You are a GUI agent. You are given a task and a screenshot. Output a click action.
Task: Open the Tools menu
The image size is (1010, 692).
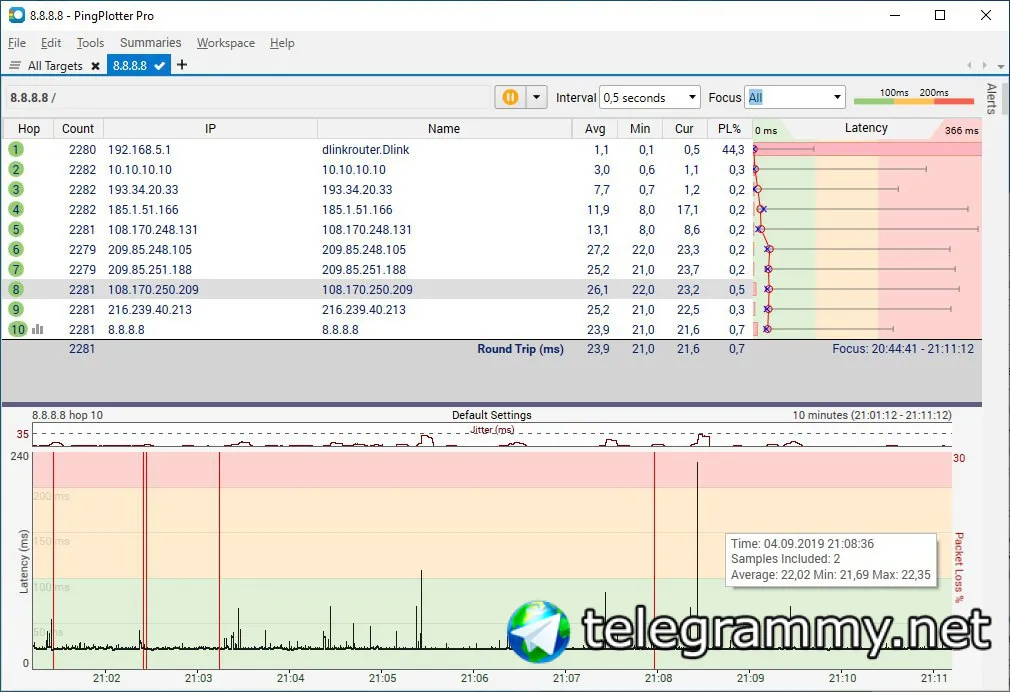90,43
